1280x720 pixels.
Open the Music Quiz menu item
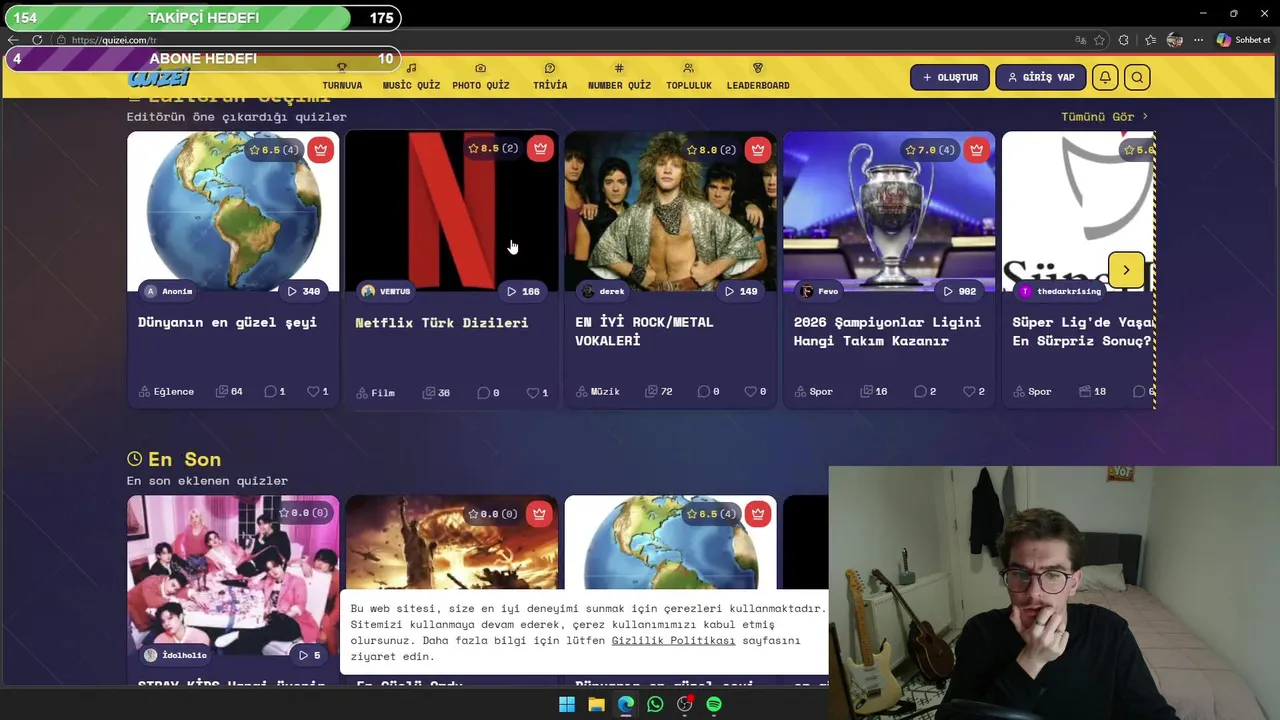pos(411,77)
